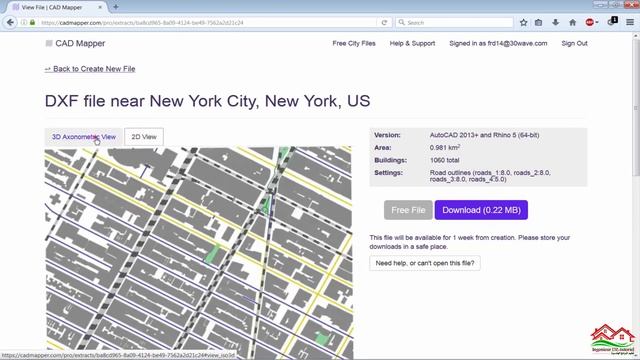Screen dimensions: 640x360
Task: Click the Buildings value 1060 total
Action: (444, 160)
